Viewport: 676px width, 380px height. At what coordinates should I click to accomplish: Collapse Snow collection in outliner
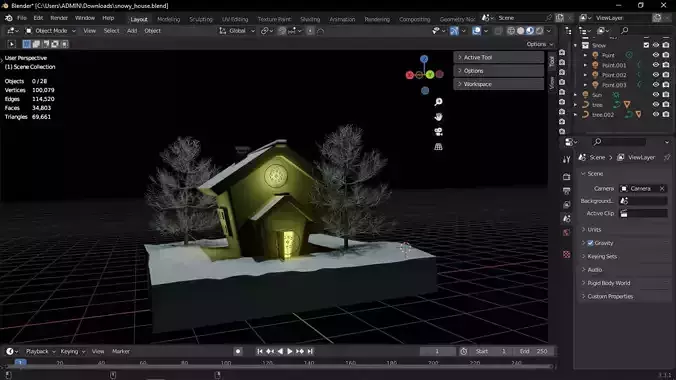[x=576, y=45]
